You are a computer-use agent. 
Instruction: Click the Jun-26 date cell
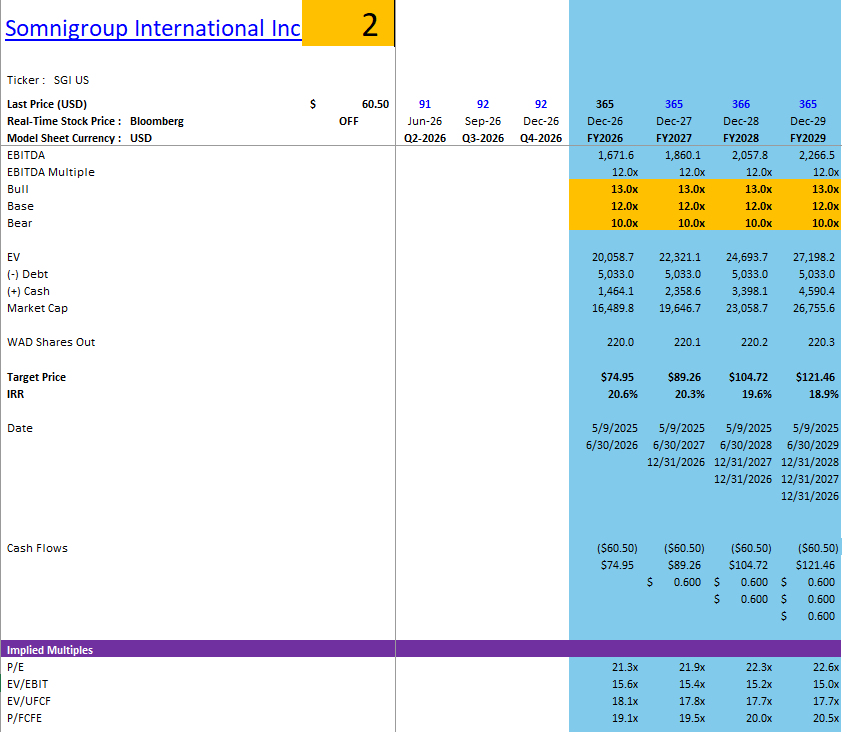click(425, 121)
